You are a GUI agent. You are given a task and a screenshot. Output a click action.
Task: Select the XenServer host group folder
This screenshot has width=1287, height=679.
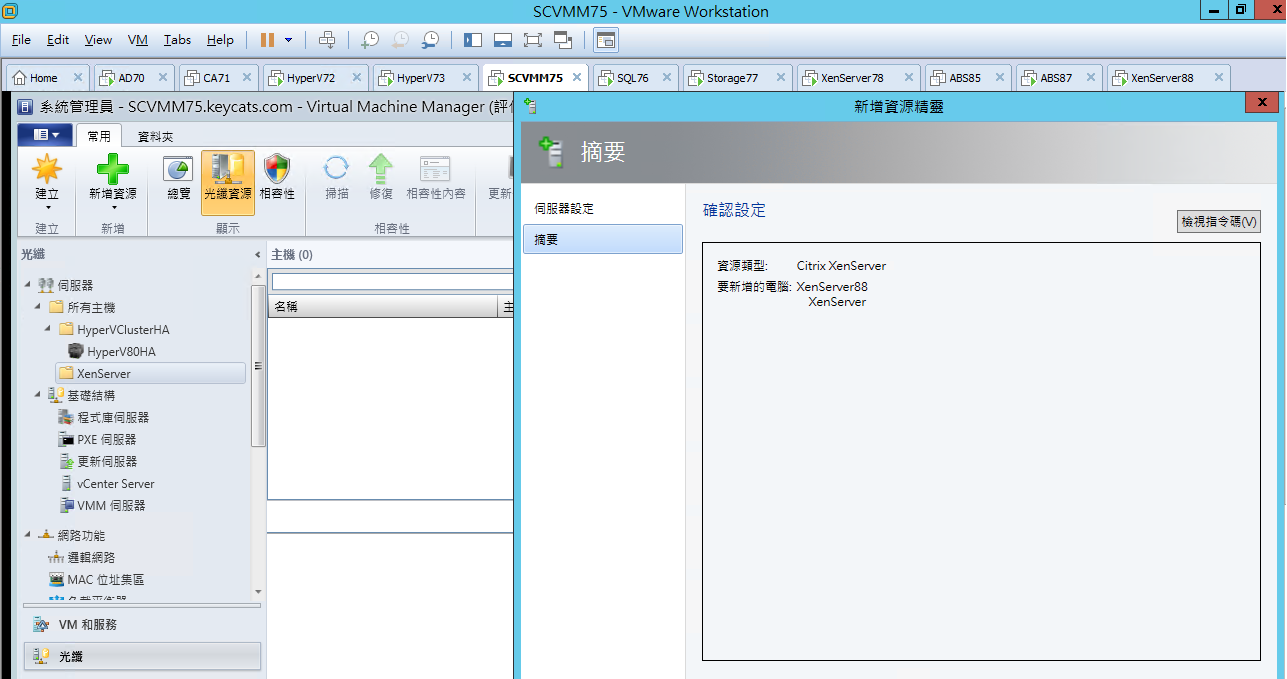(150, 373)
